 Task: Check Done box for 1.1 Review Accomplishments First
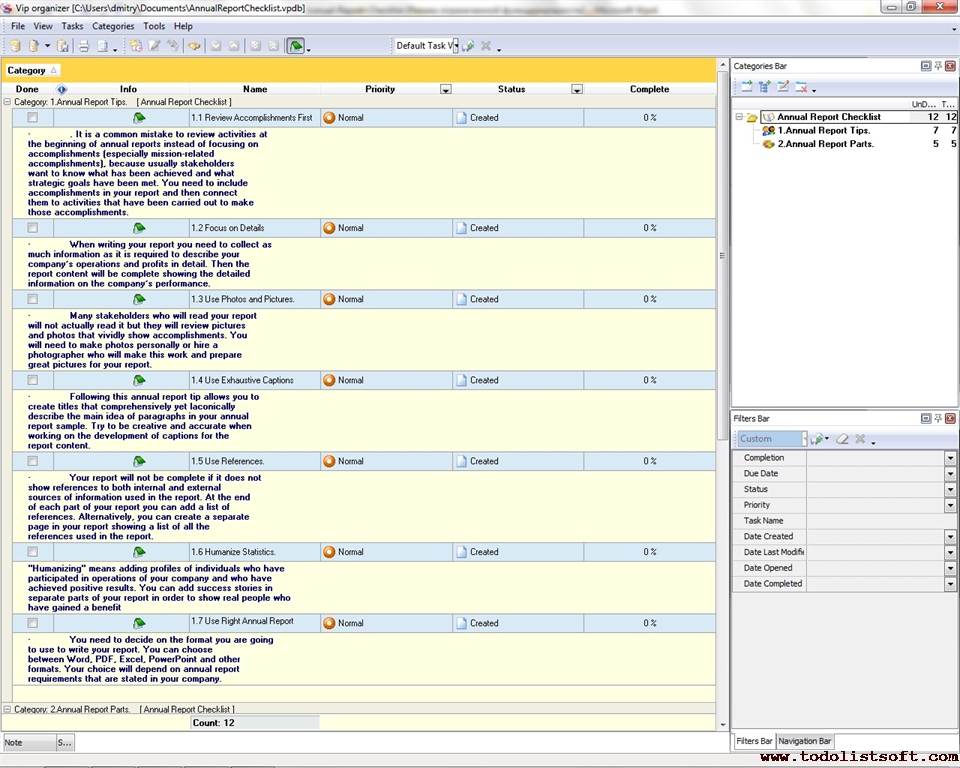point(32,118)
